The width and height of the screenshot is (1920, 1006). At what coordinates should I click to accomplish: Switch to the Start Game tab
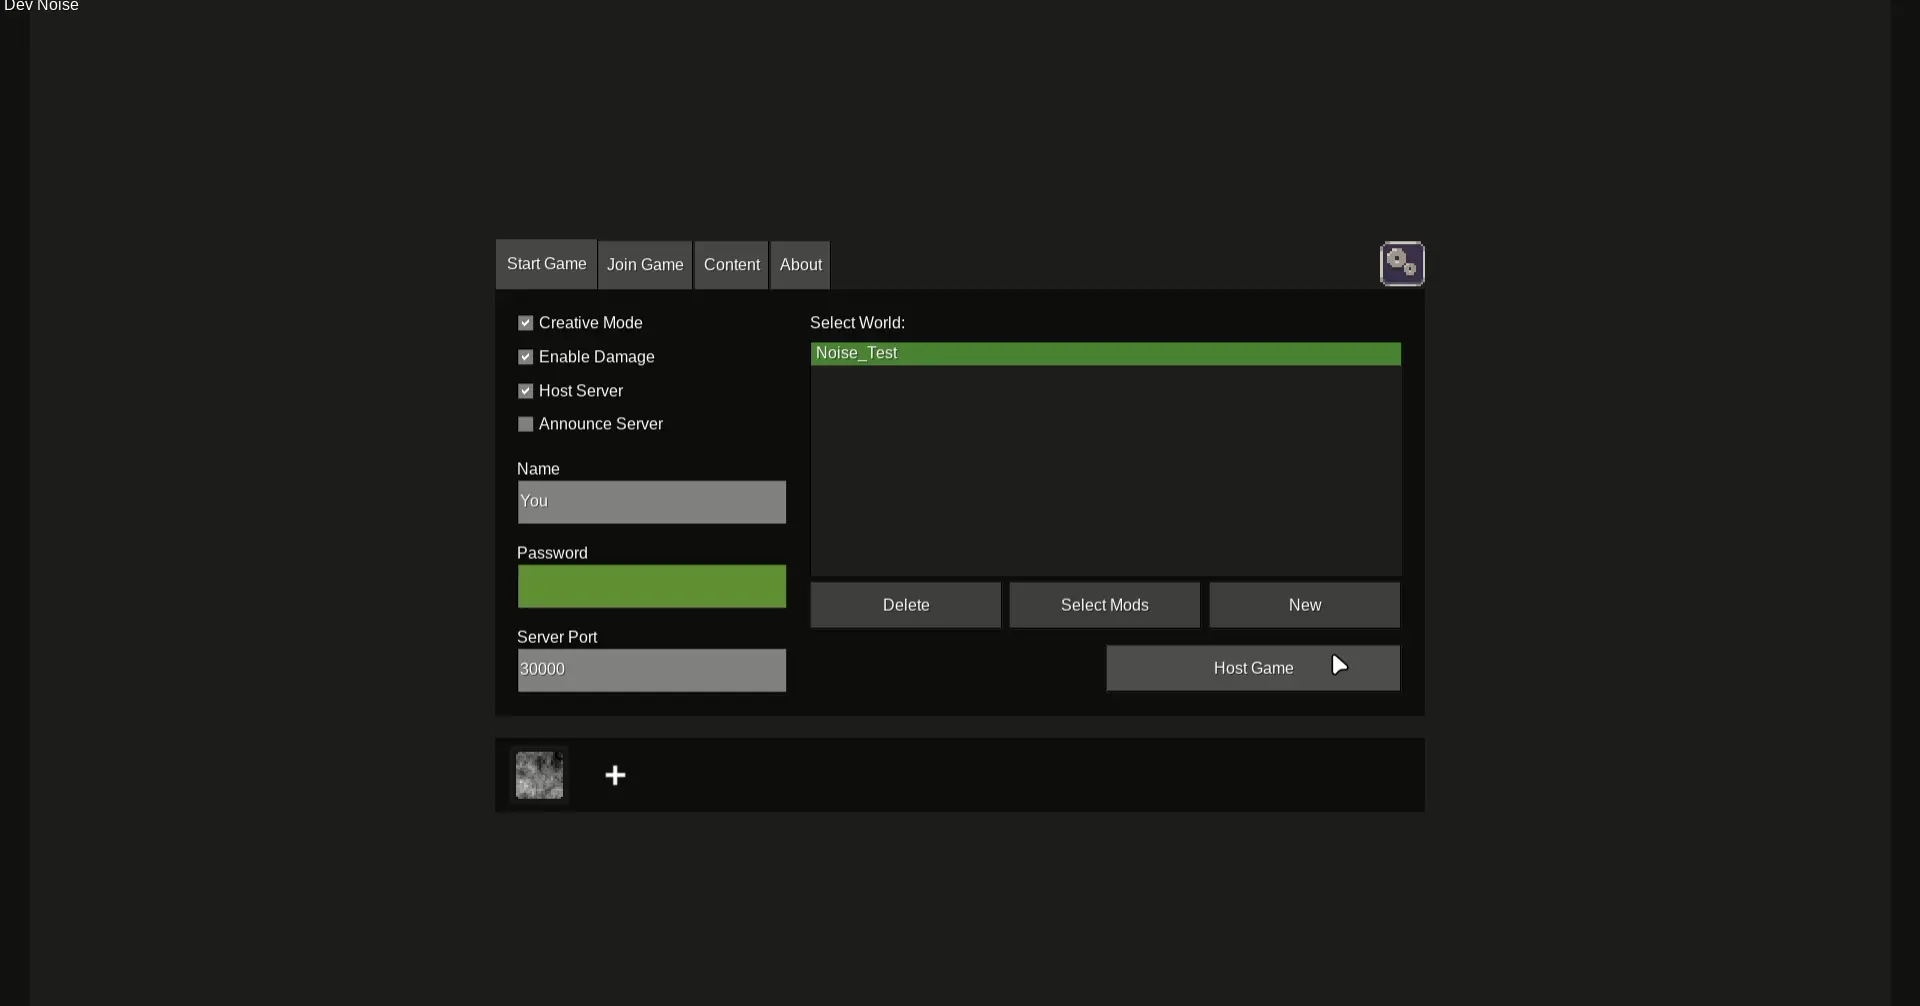coord(546,264)
